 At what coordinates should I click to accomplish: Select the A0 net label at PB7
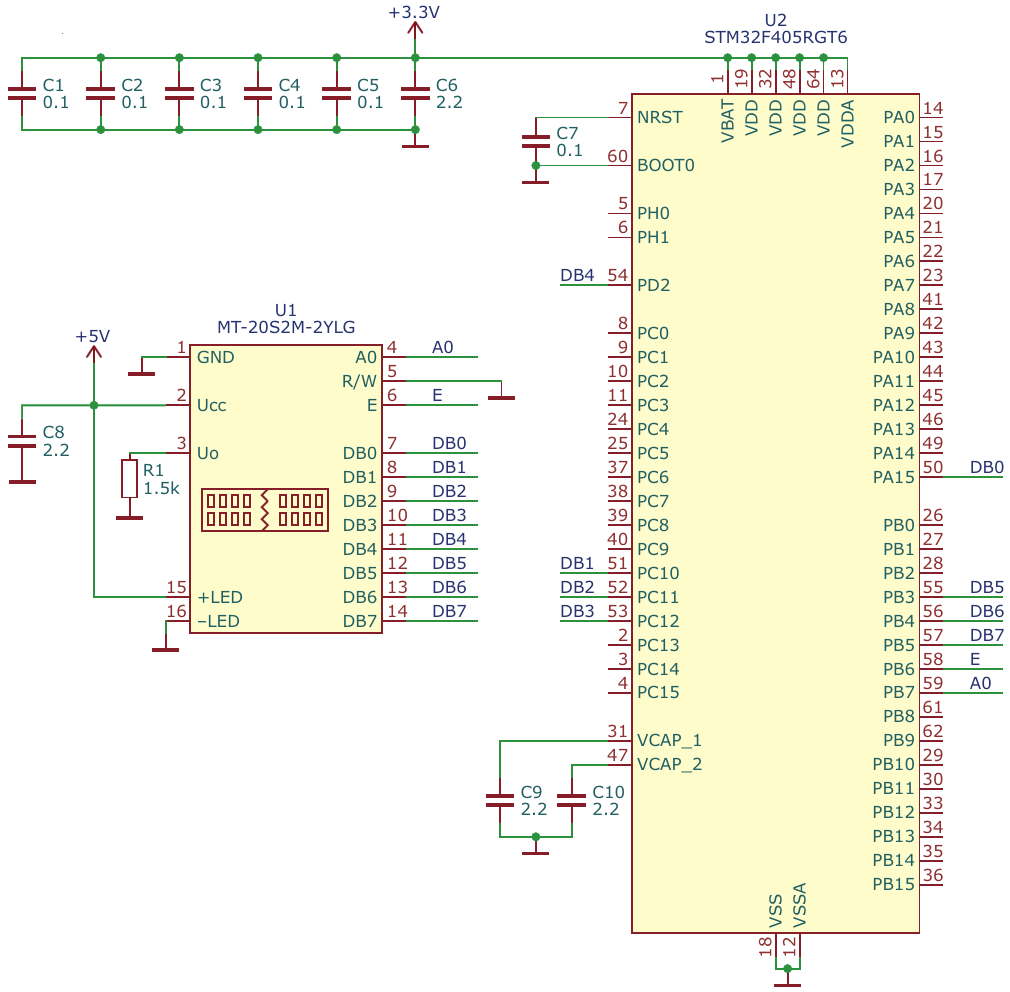(x=981, y=683)
